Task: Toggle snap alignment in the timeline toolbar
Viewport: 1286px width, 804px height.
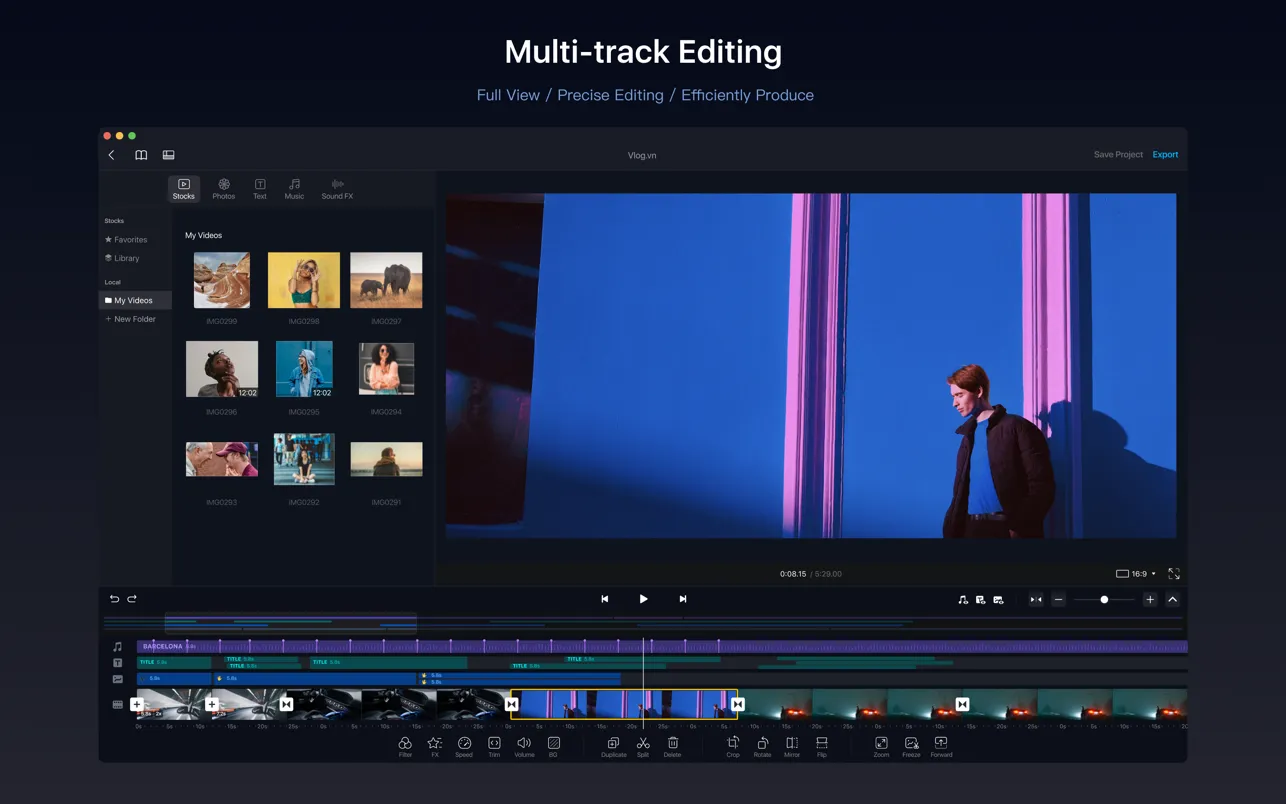Action: click(x=1036, y=599)
